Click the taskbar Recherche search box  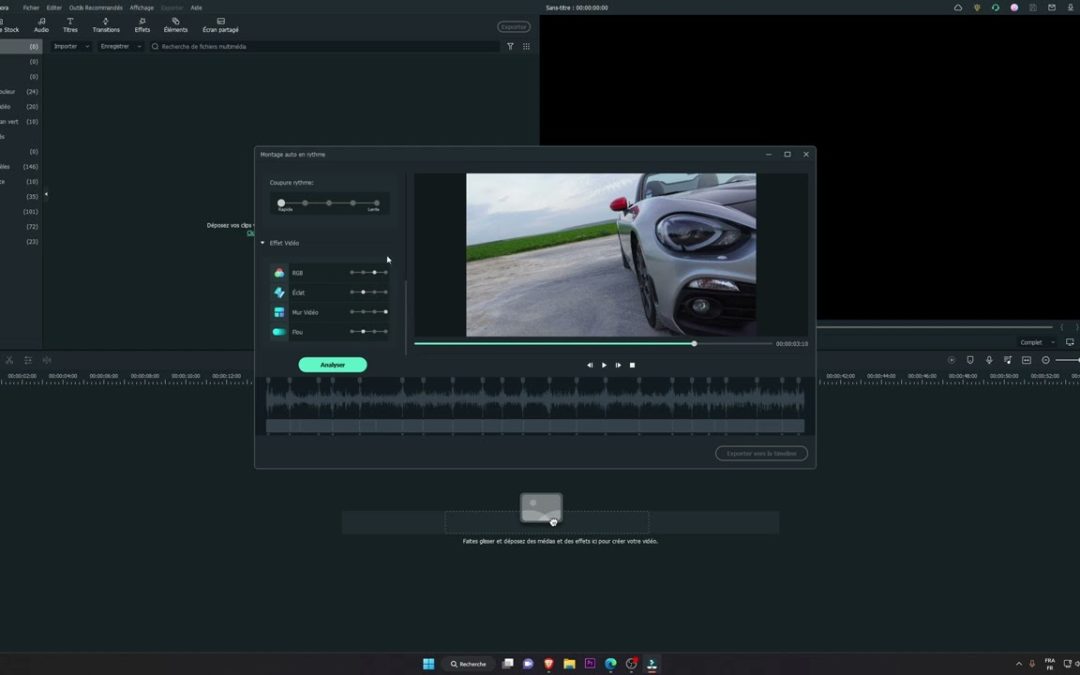click(468, 664)
